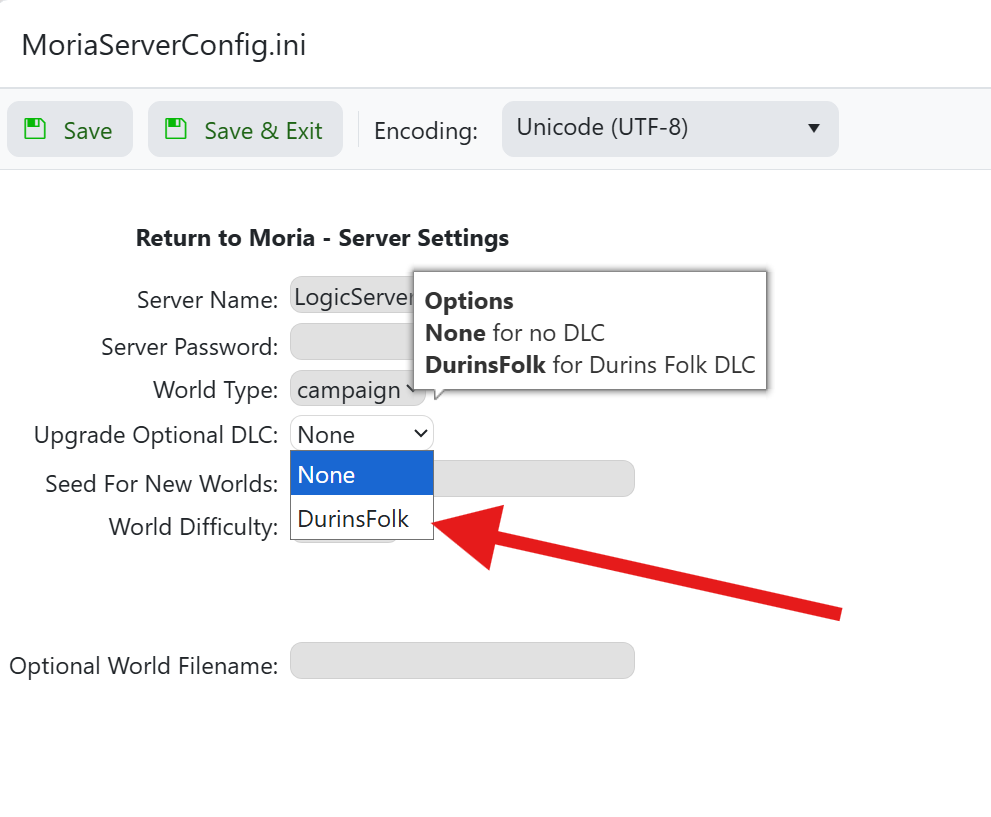
Task: Click the Options tooltip box
Action: [x=590, y=331]
